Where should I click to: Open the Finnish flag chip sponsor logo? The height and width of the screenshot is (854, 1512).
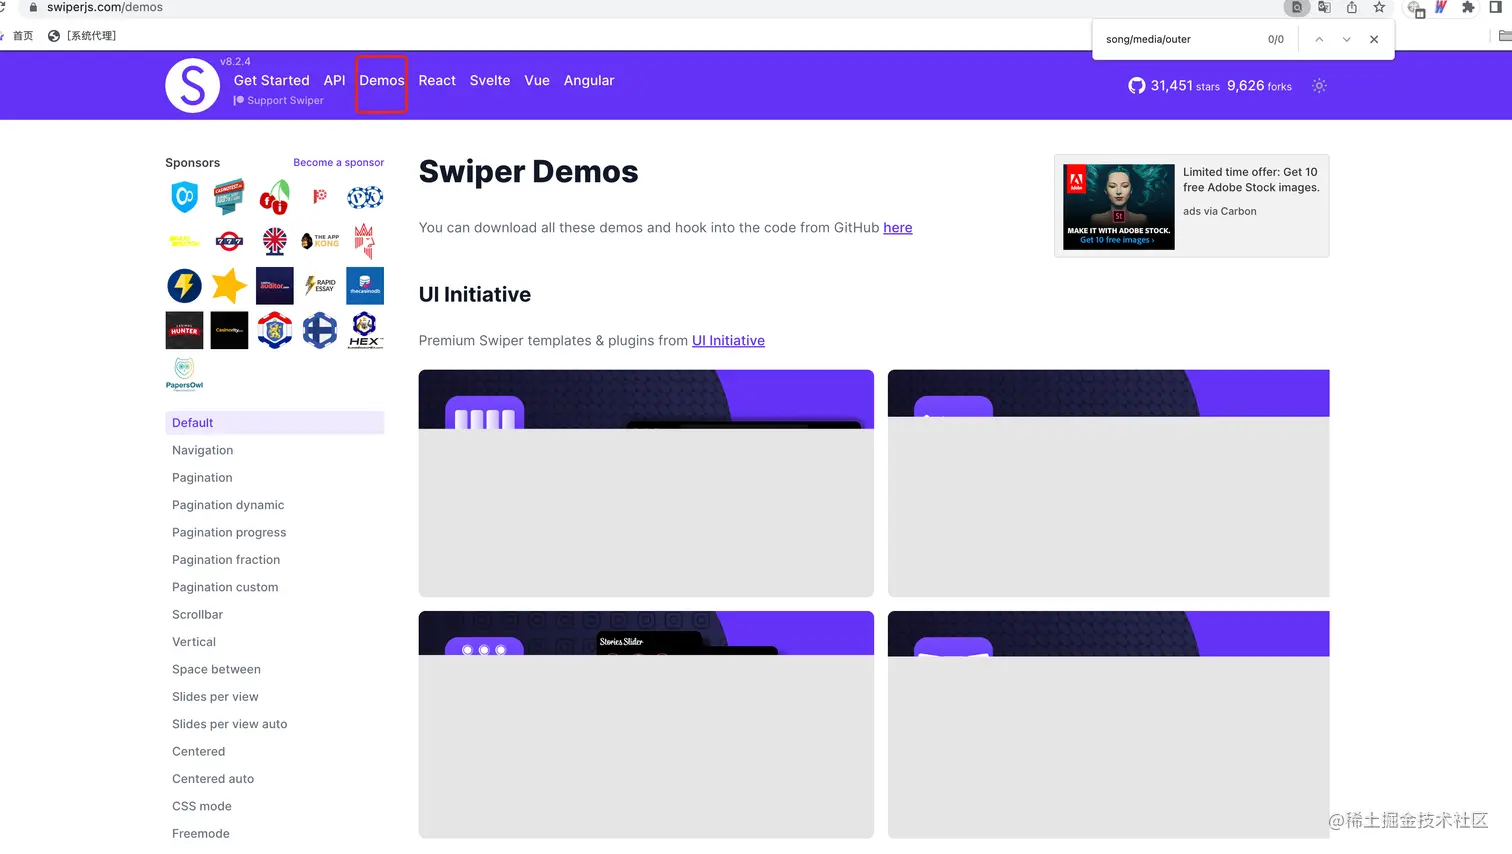coord(320,330)
